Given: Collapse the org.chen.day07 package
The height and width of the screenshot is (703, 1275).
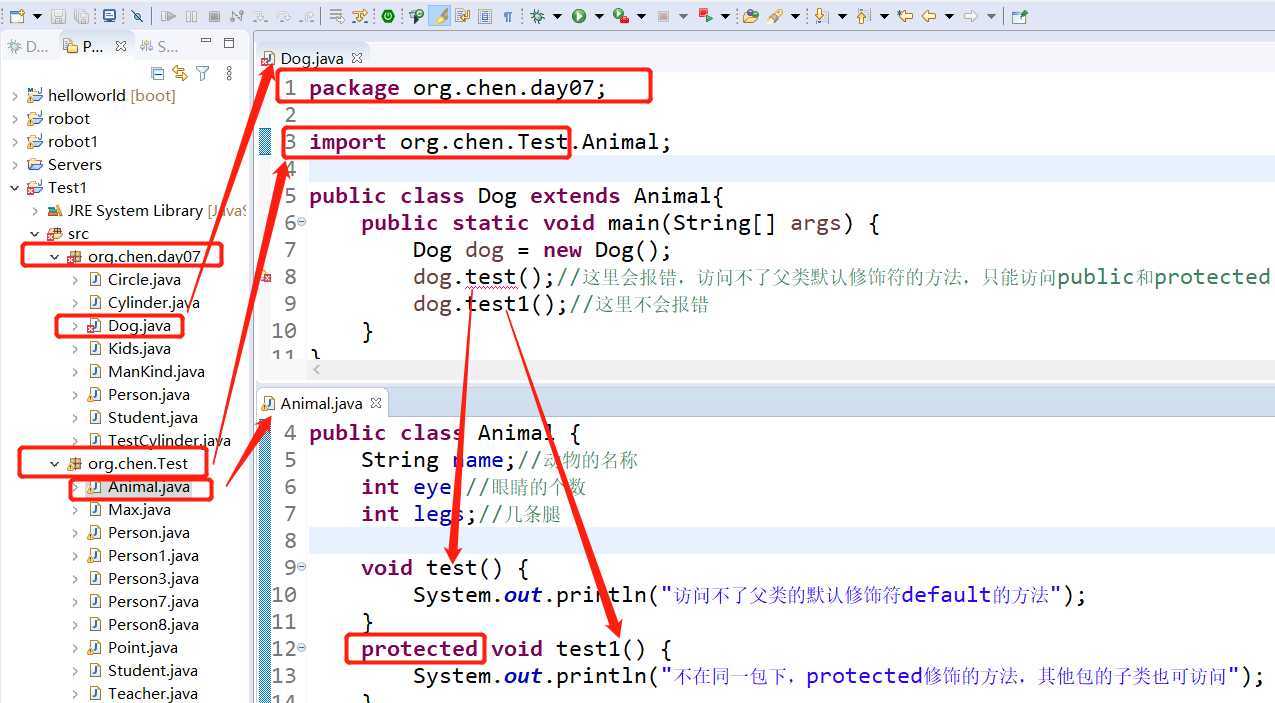Looking at the screenshot, I should click(x=55, y=257).
